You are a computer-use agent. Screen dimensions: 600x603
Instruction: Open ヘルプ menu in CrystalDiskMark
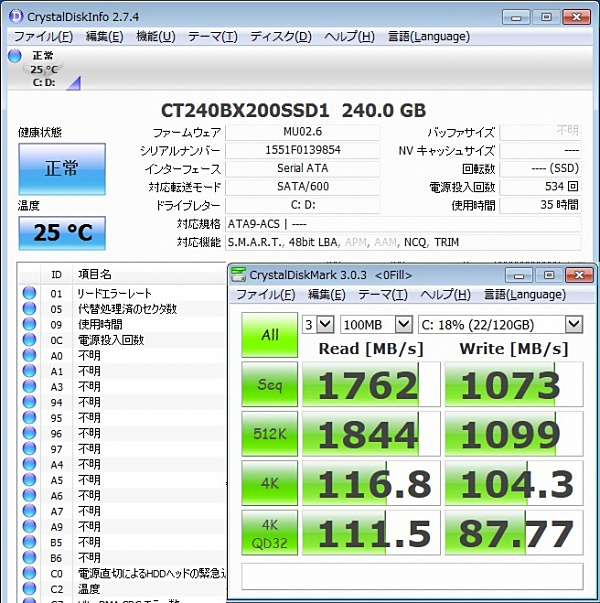(445, 295)
